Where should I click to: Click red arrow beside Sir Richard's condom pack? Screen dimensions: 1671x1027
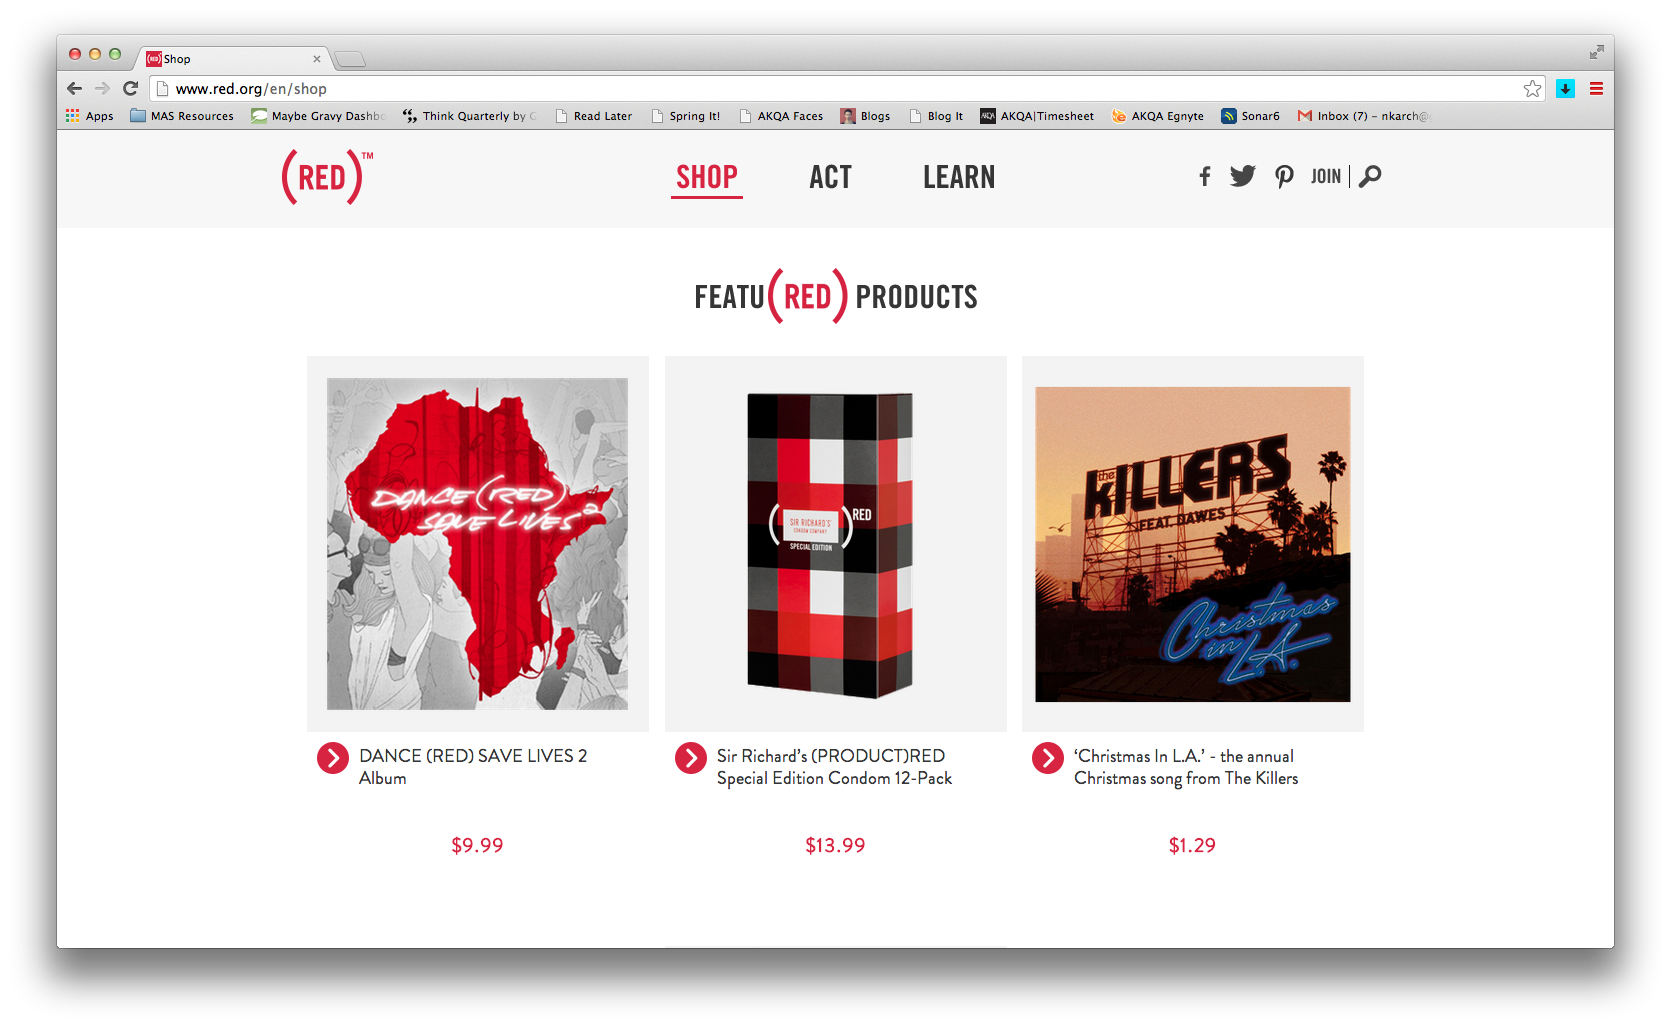pos(691,758)
